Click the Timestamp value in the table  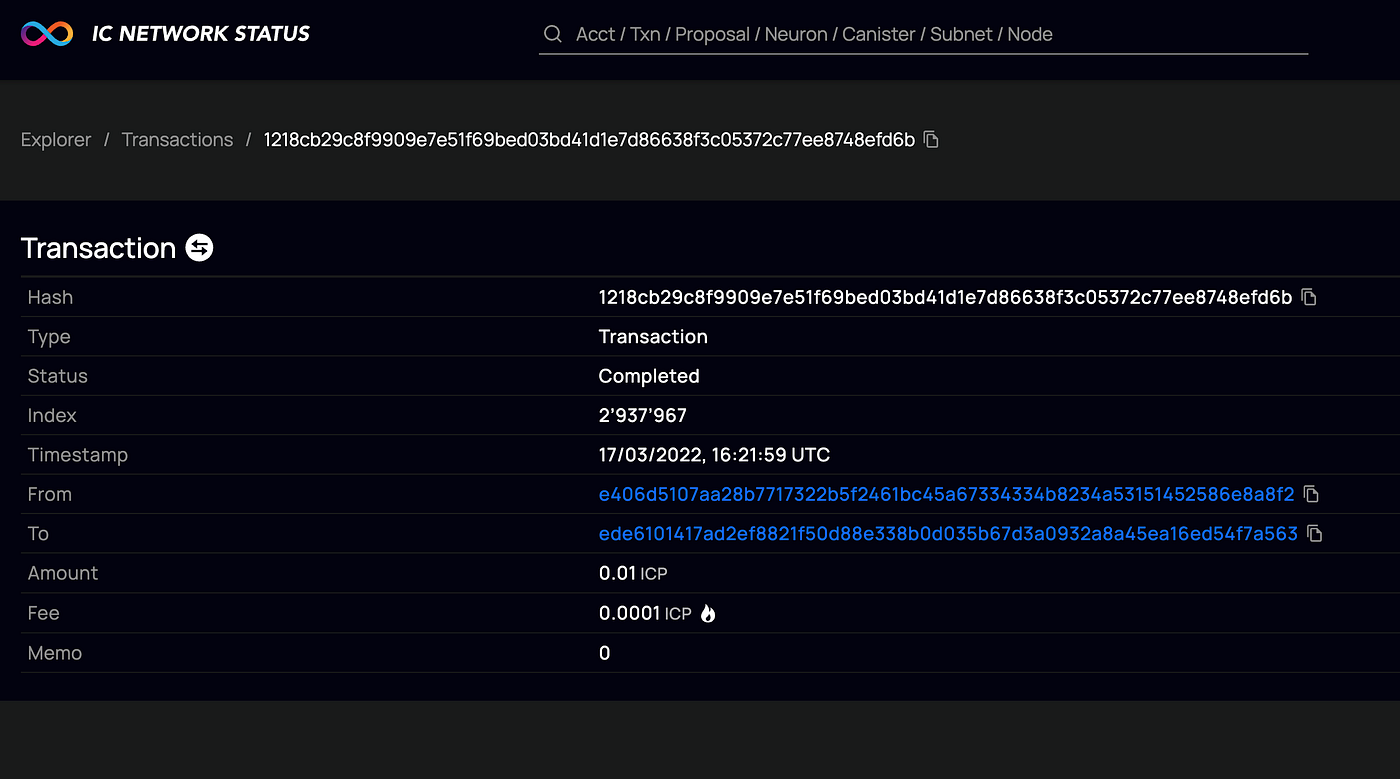pyautogui.click(x=714, y=454)
